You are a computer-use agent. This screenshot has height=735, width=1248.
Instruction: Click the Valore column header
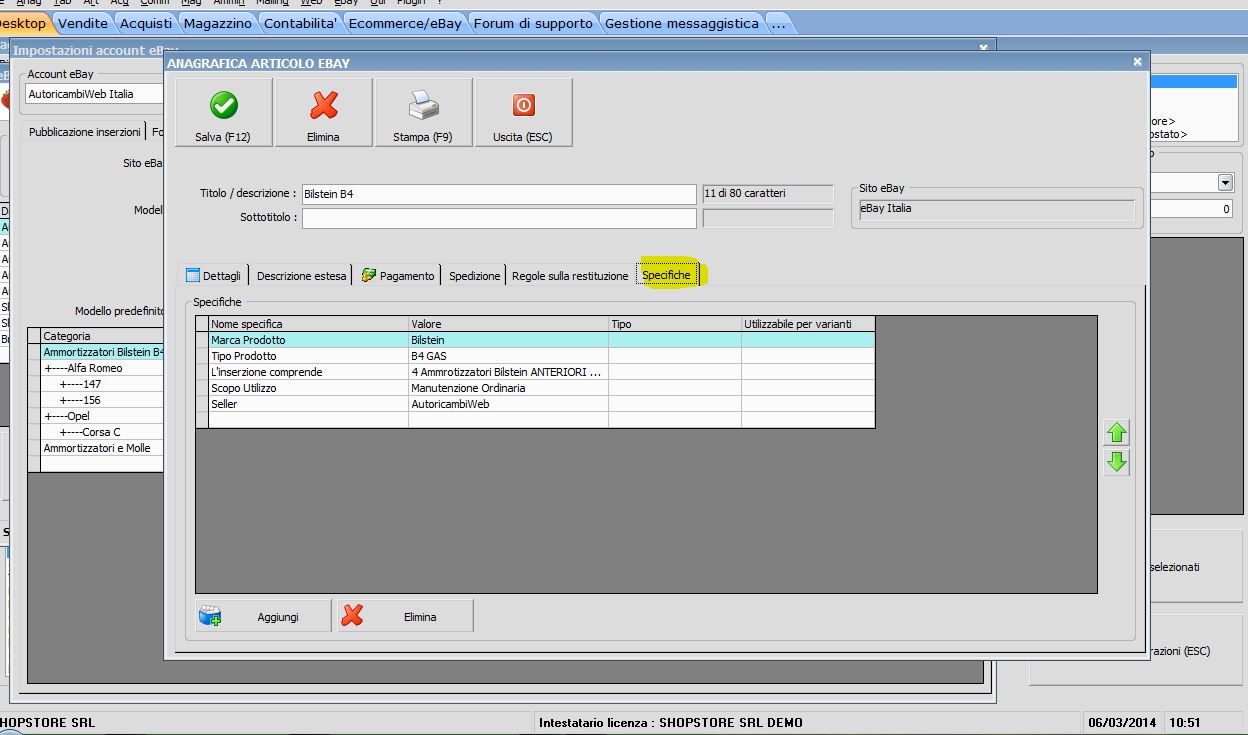coord(508,324)
